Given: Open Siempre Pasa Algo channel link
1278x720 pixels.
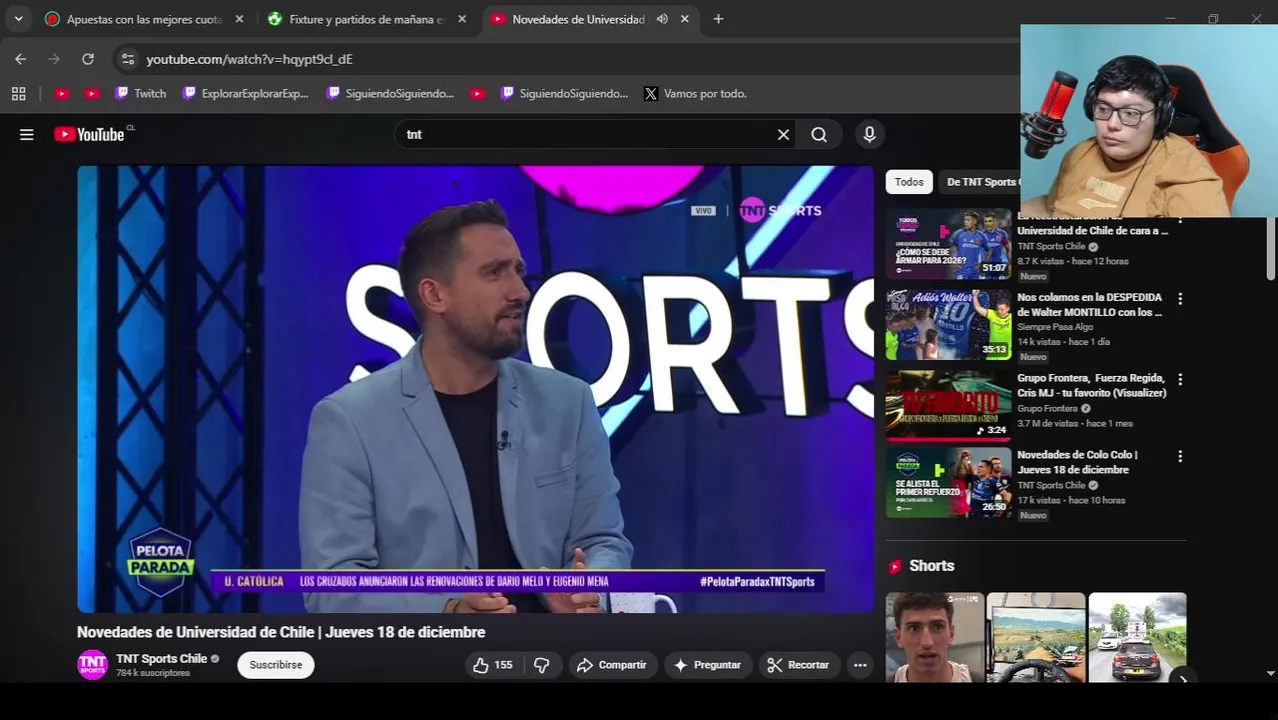Looking at the screenshot, I should [1055, 327].
